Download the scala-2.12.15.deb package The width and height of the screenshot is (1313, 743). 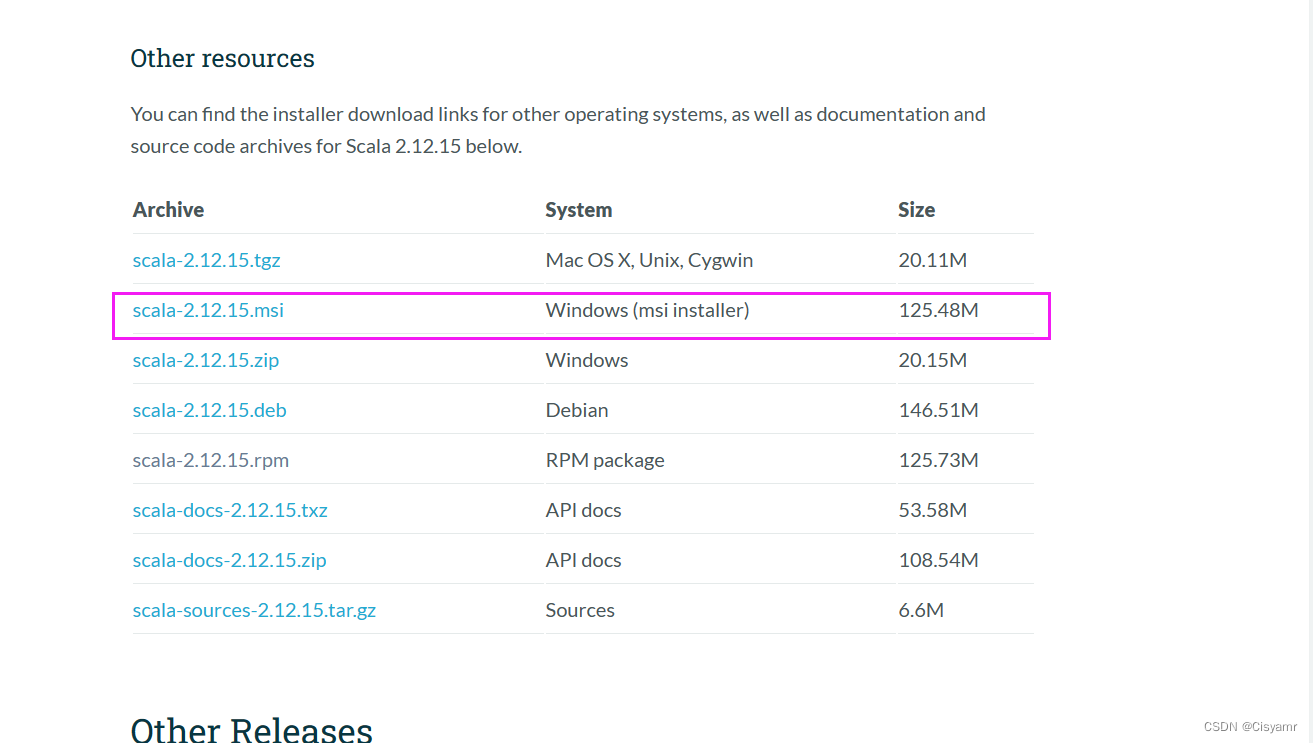click(209, 410)
